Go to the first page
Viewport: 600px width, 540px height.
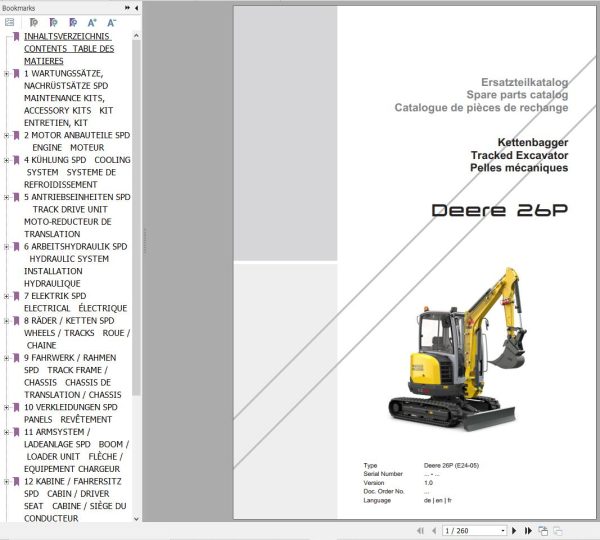tap(421, 530)
